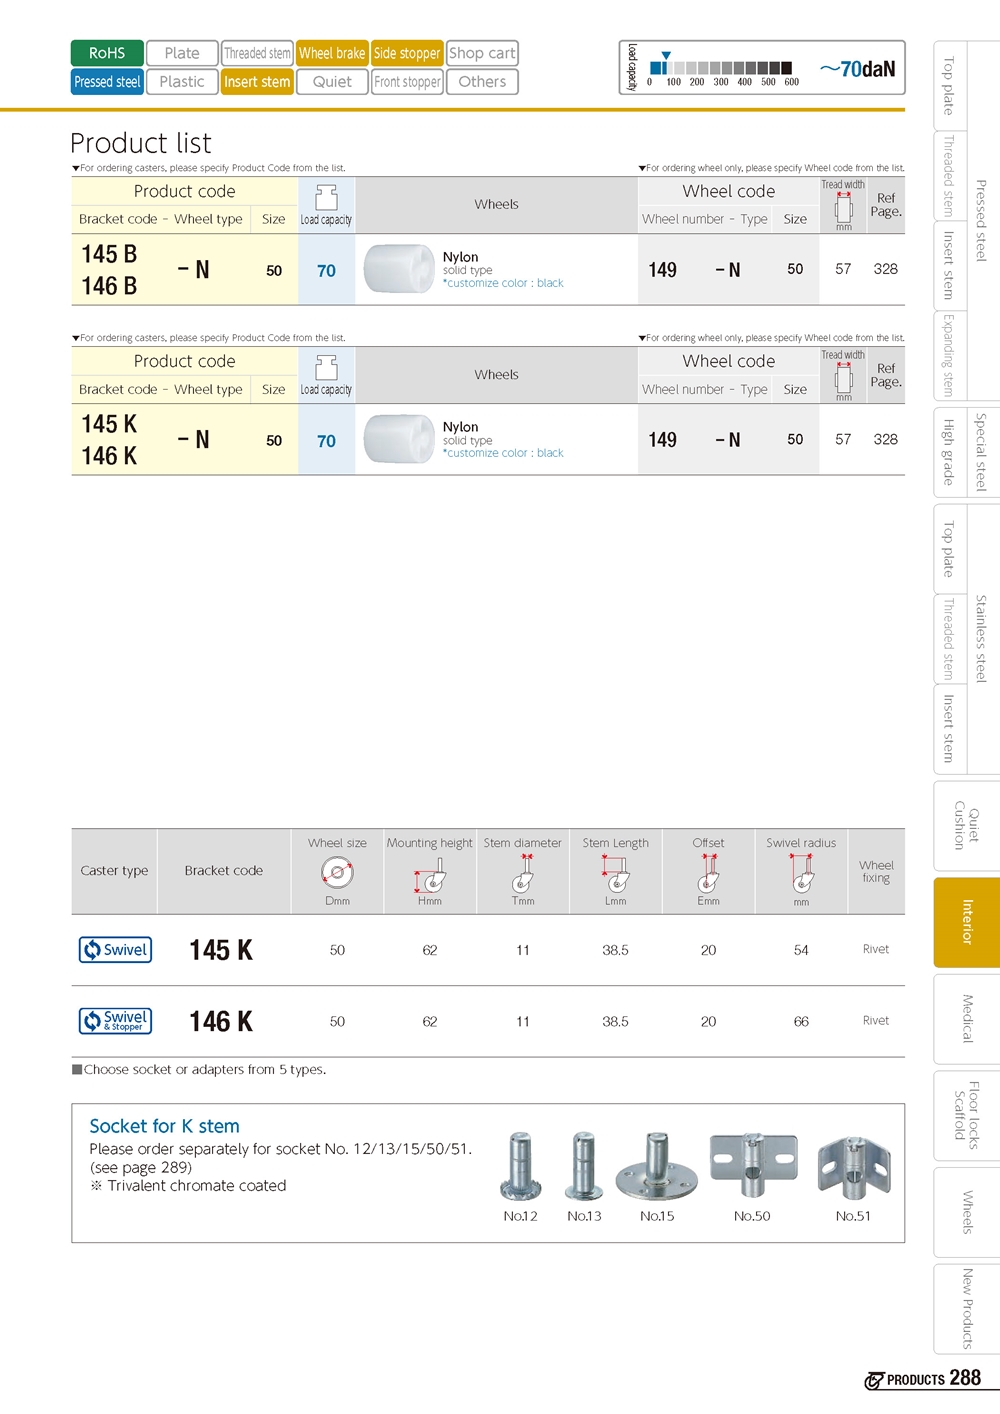Click the mounting height diagram icon

430,875
